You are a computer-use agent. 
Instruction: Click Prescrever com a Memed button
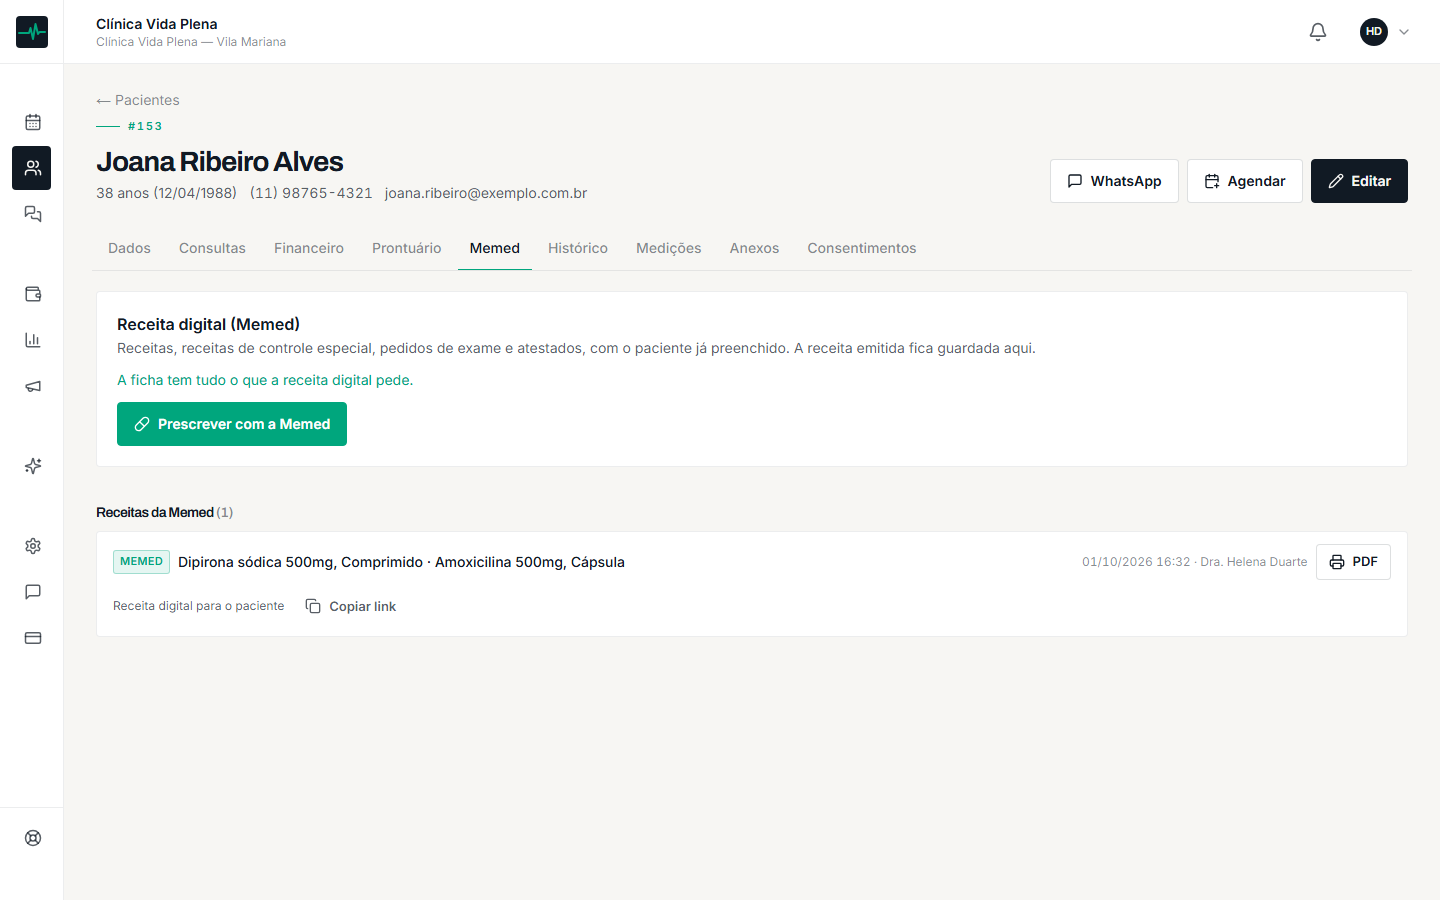(x=232, y=424)
